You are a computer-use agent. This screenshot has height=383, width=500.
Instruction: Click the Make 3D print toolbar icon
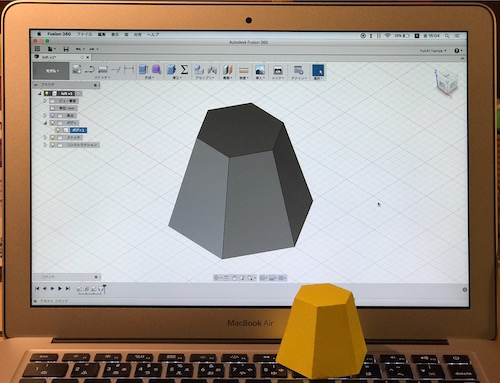[278, 70]
